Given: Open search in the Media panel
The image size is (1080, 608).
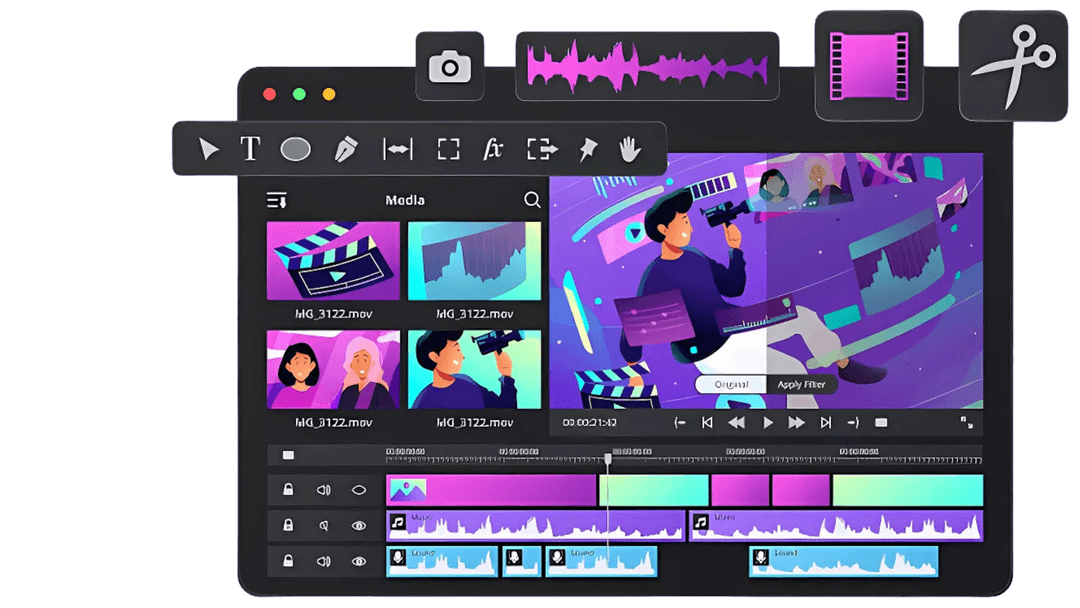Looking at the screenshot, I should coord(532,200).
